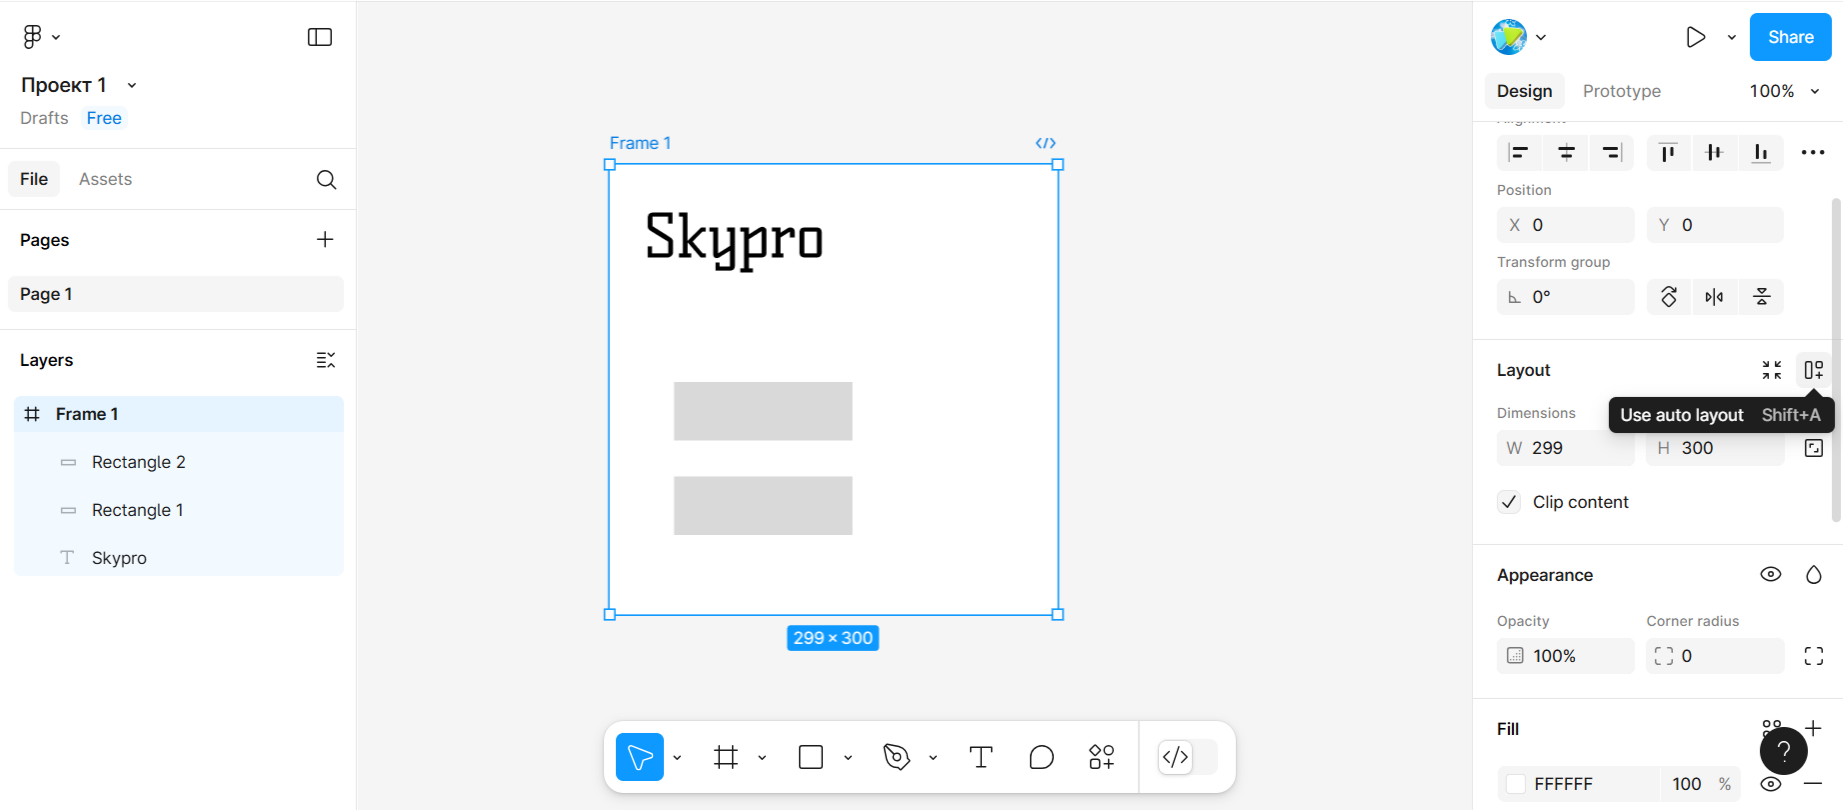
Task: Open the help question mark button
Action: tap(1783, 751)
